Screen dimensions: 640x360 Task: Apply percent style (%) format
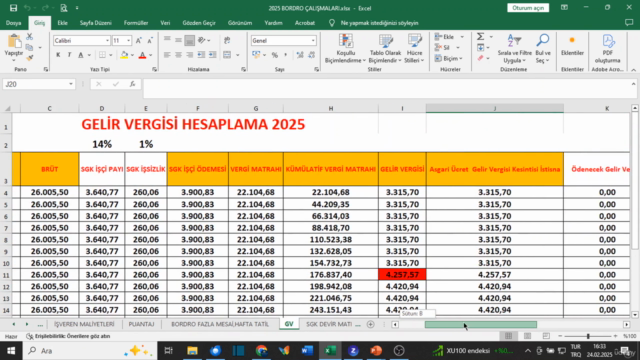(x=275, y=55)
